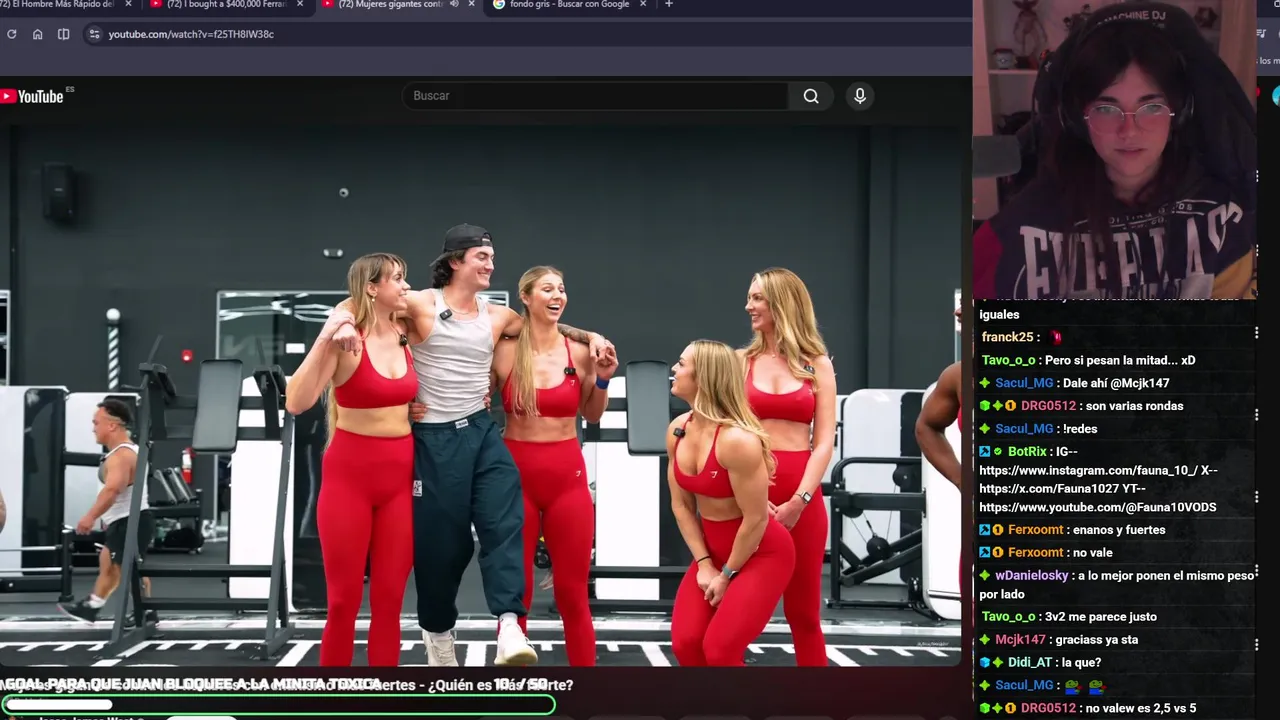Switch to El Hombre Más Rápido tab

pyautogui.click(x=60, y=4)
